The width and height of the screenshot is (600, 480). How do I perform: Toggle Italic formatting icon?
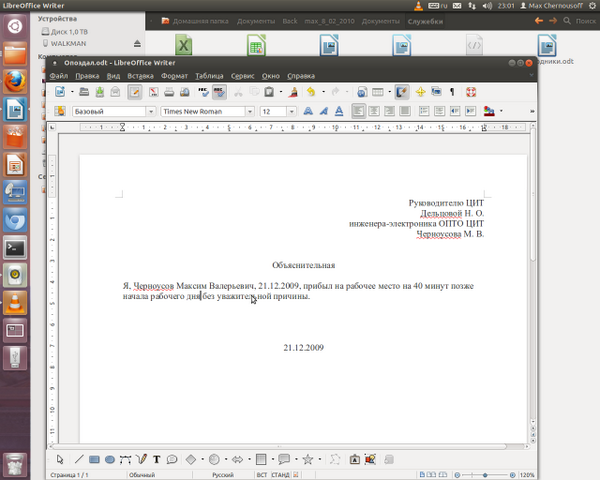(324, 111)
